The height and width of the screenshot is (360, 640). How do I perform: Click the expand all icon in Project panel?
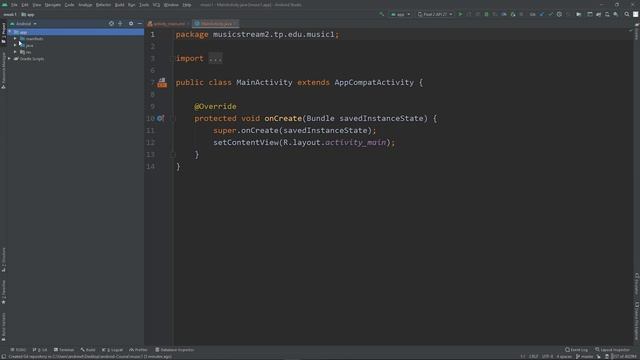[x=120, y=24]
